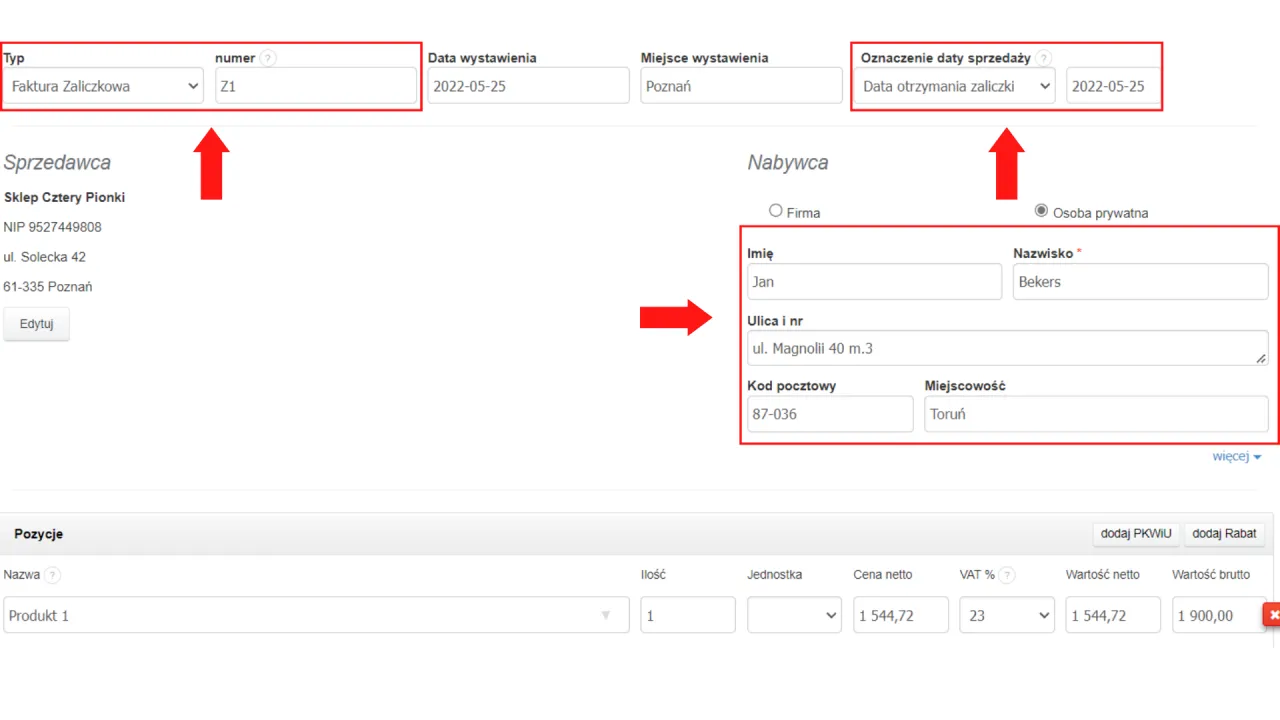Click the Nazwisko field containing Bekers
Viewport: 1280px width, 720px height.
1140,282
